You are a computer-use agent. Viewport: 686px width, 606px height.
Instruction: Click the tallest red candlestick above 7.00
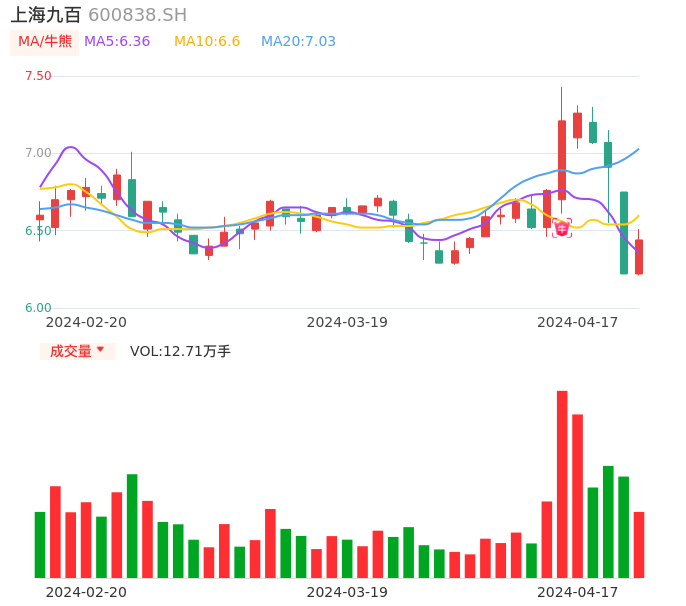tap(562, 160)
